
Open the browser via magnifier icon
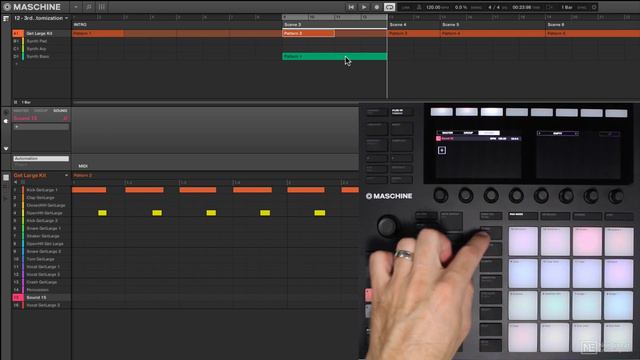click(x=89, y=7)
